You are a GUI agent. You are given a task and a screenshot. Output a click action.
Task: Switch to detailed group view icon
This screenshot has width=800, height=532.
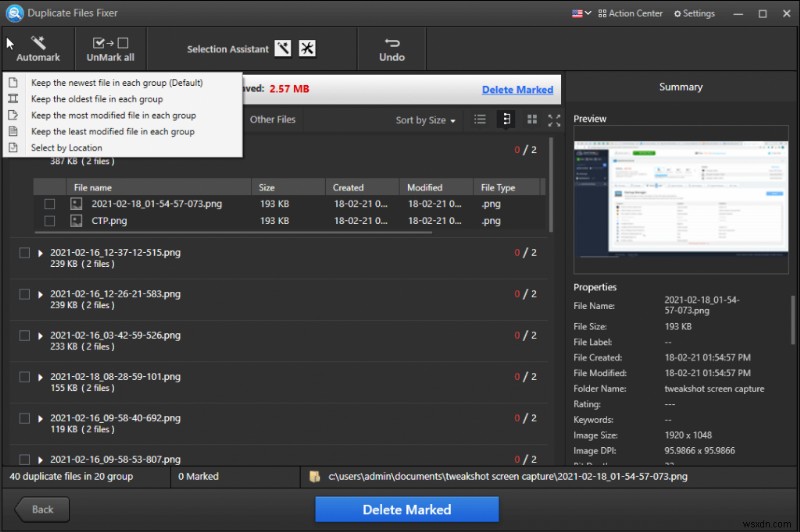point(506,119)
